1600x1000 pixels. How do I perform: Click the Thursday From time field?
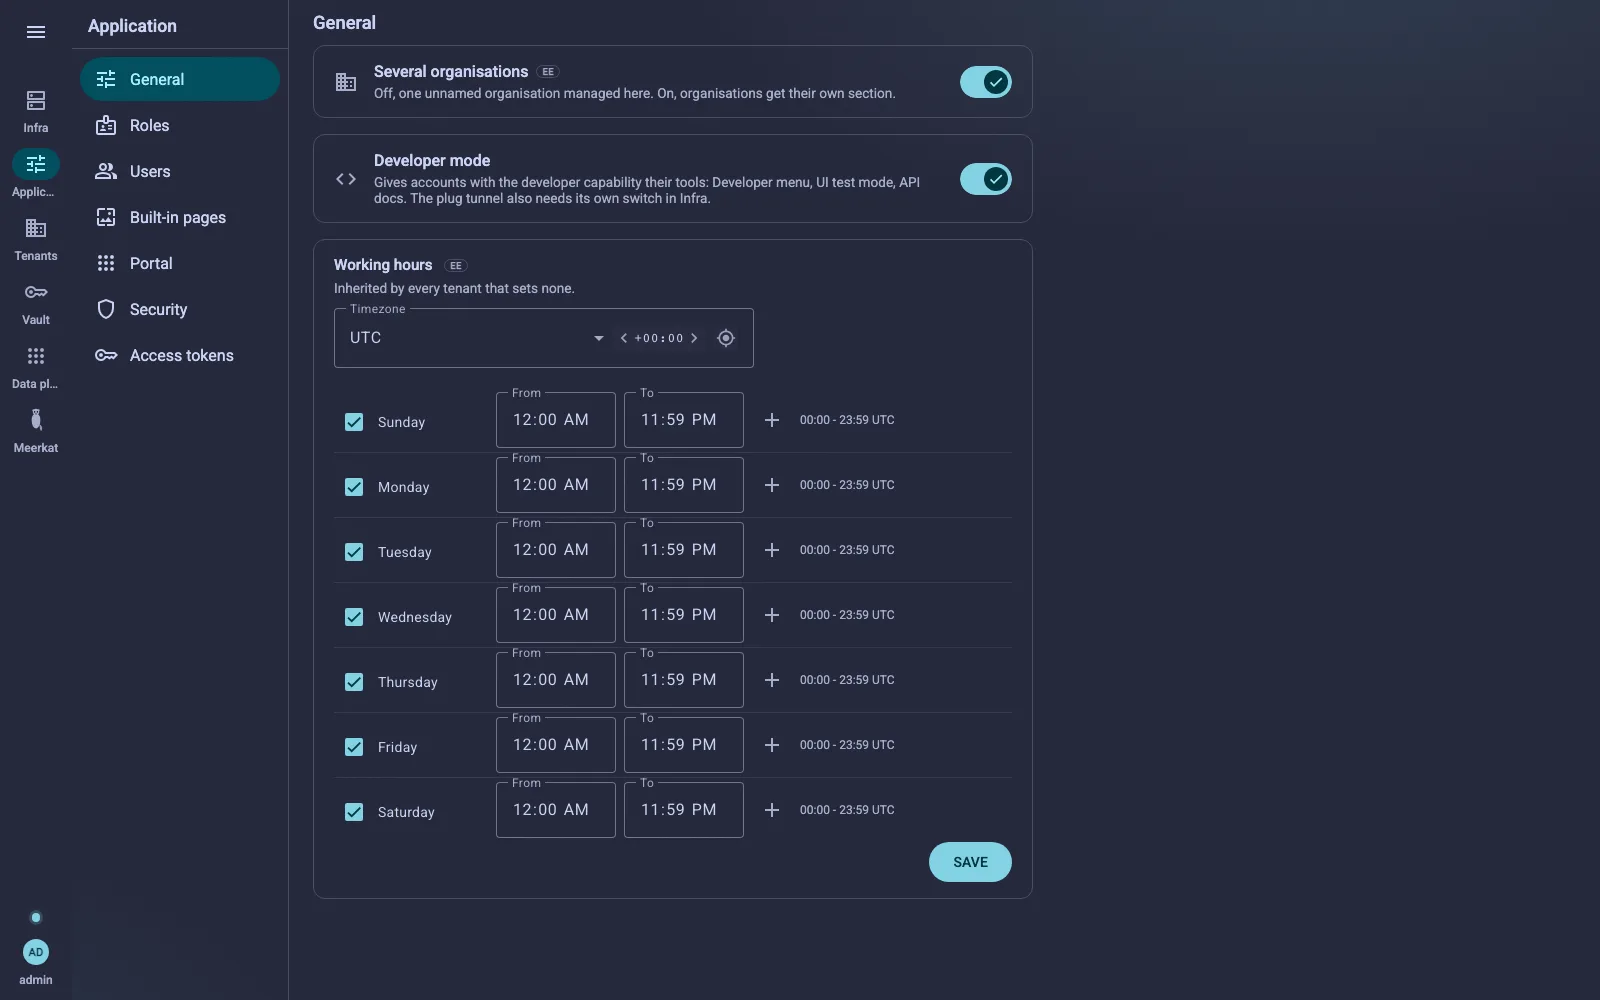[556, 680]
